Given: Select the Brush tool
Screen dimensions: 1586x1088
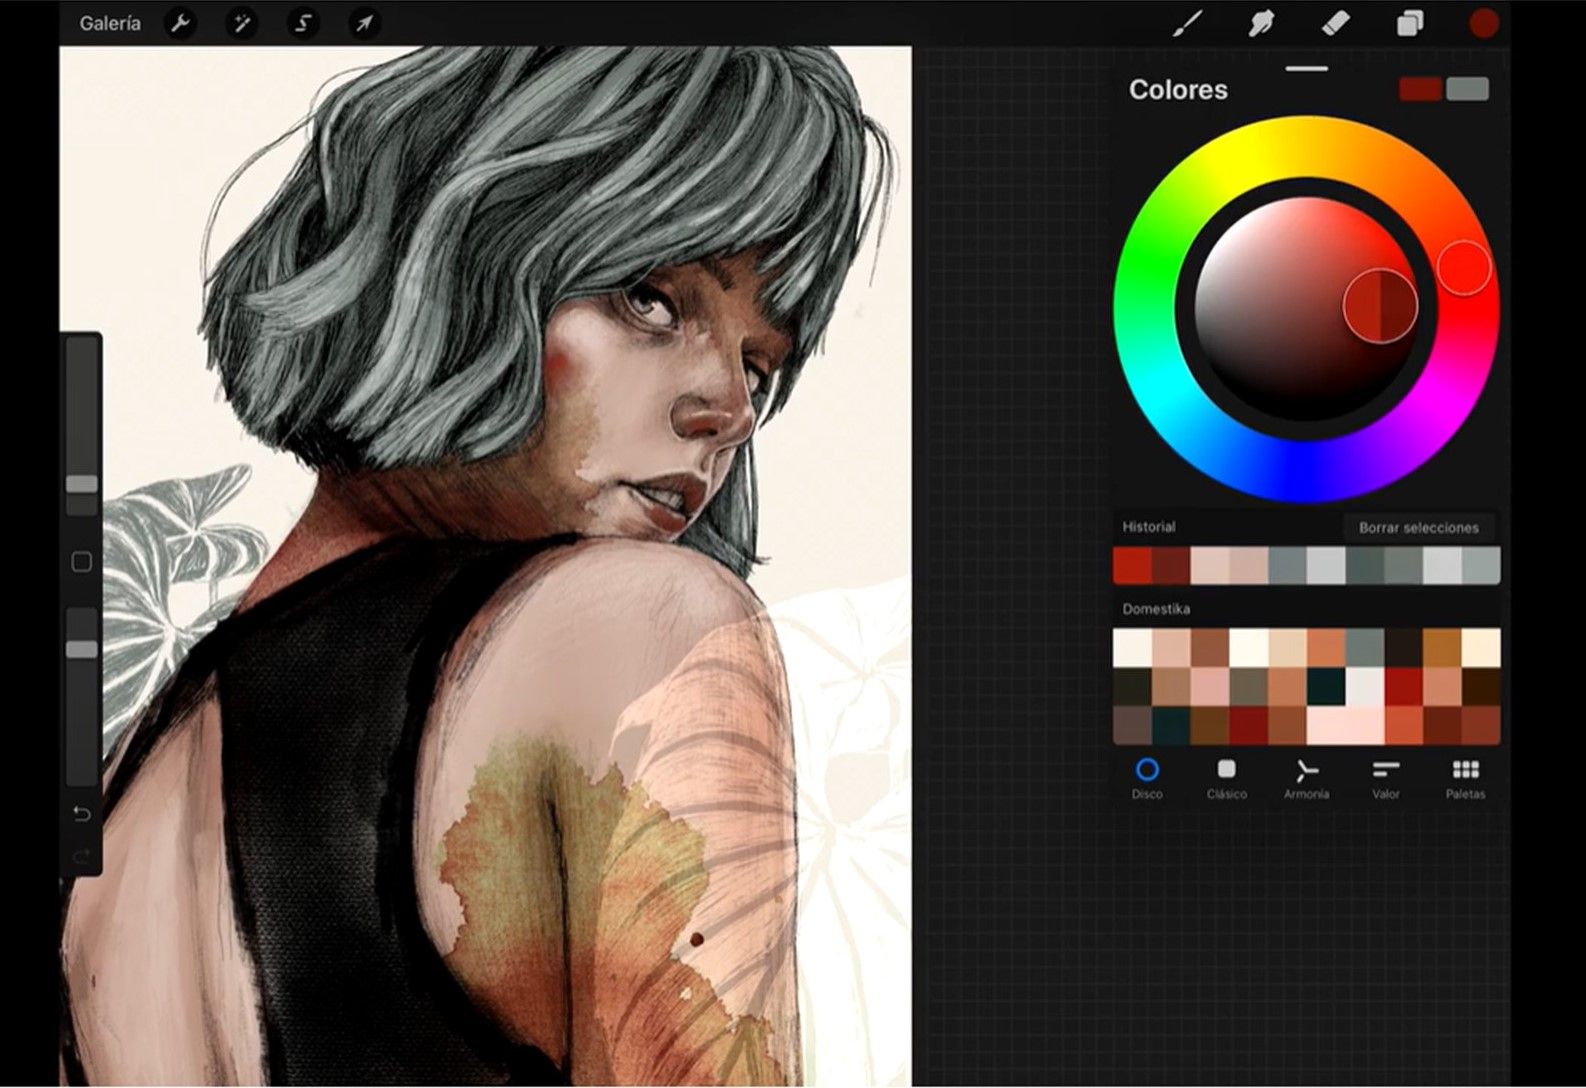Looking at the screenshot, I should pyautogui.click(x=1187, y=23).
